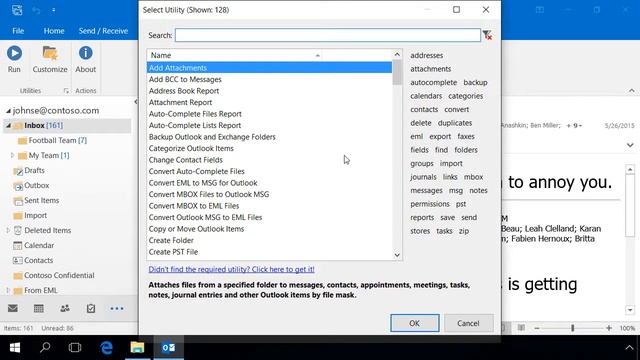Expand message header chevron
640x360 pixels.
pos(630,145)
